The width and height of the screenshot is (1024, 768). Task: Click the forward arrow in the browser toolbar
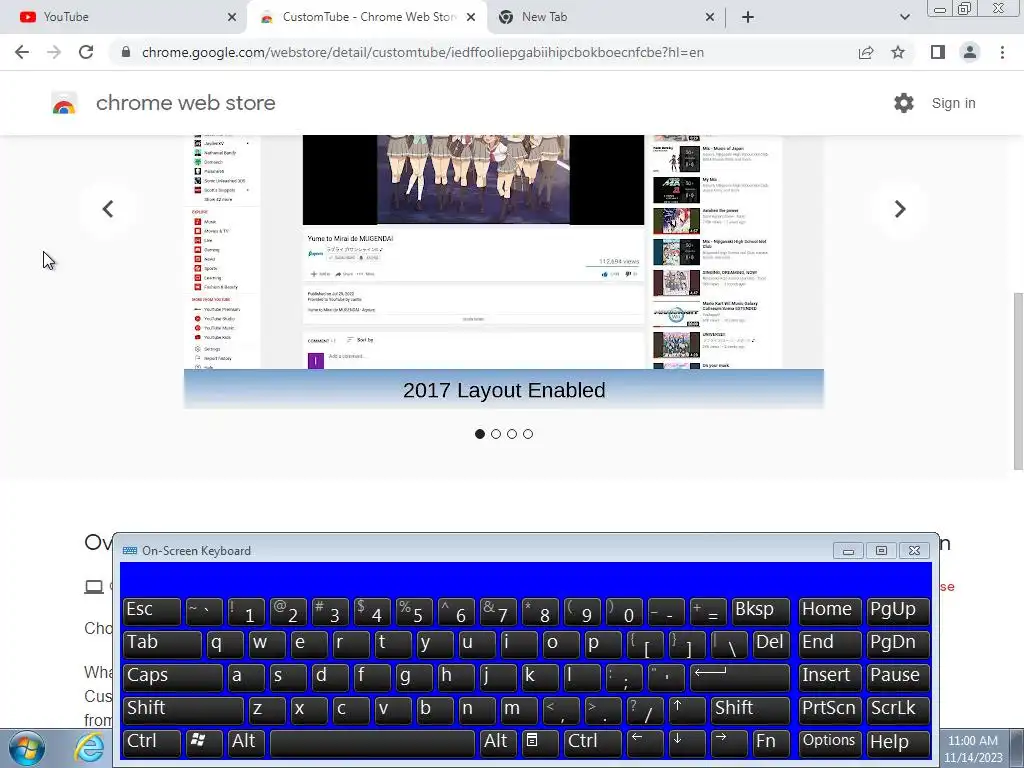pyautogui.click(x=54, y=52)
